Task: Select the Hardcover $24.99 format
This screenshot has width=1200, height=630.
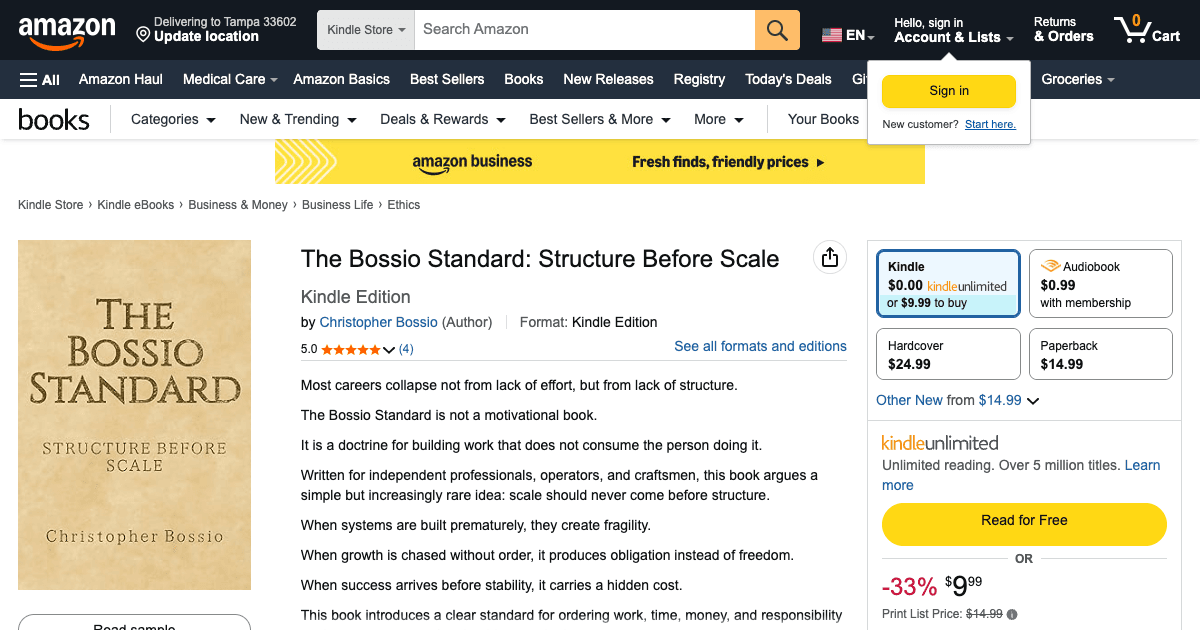Action: 947,353
